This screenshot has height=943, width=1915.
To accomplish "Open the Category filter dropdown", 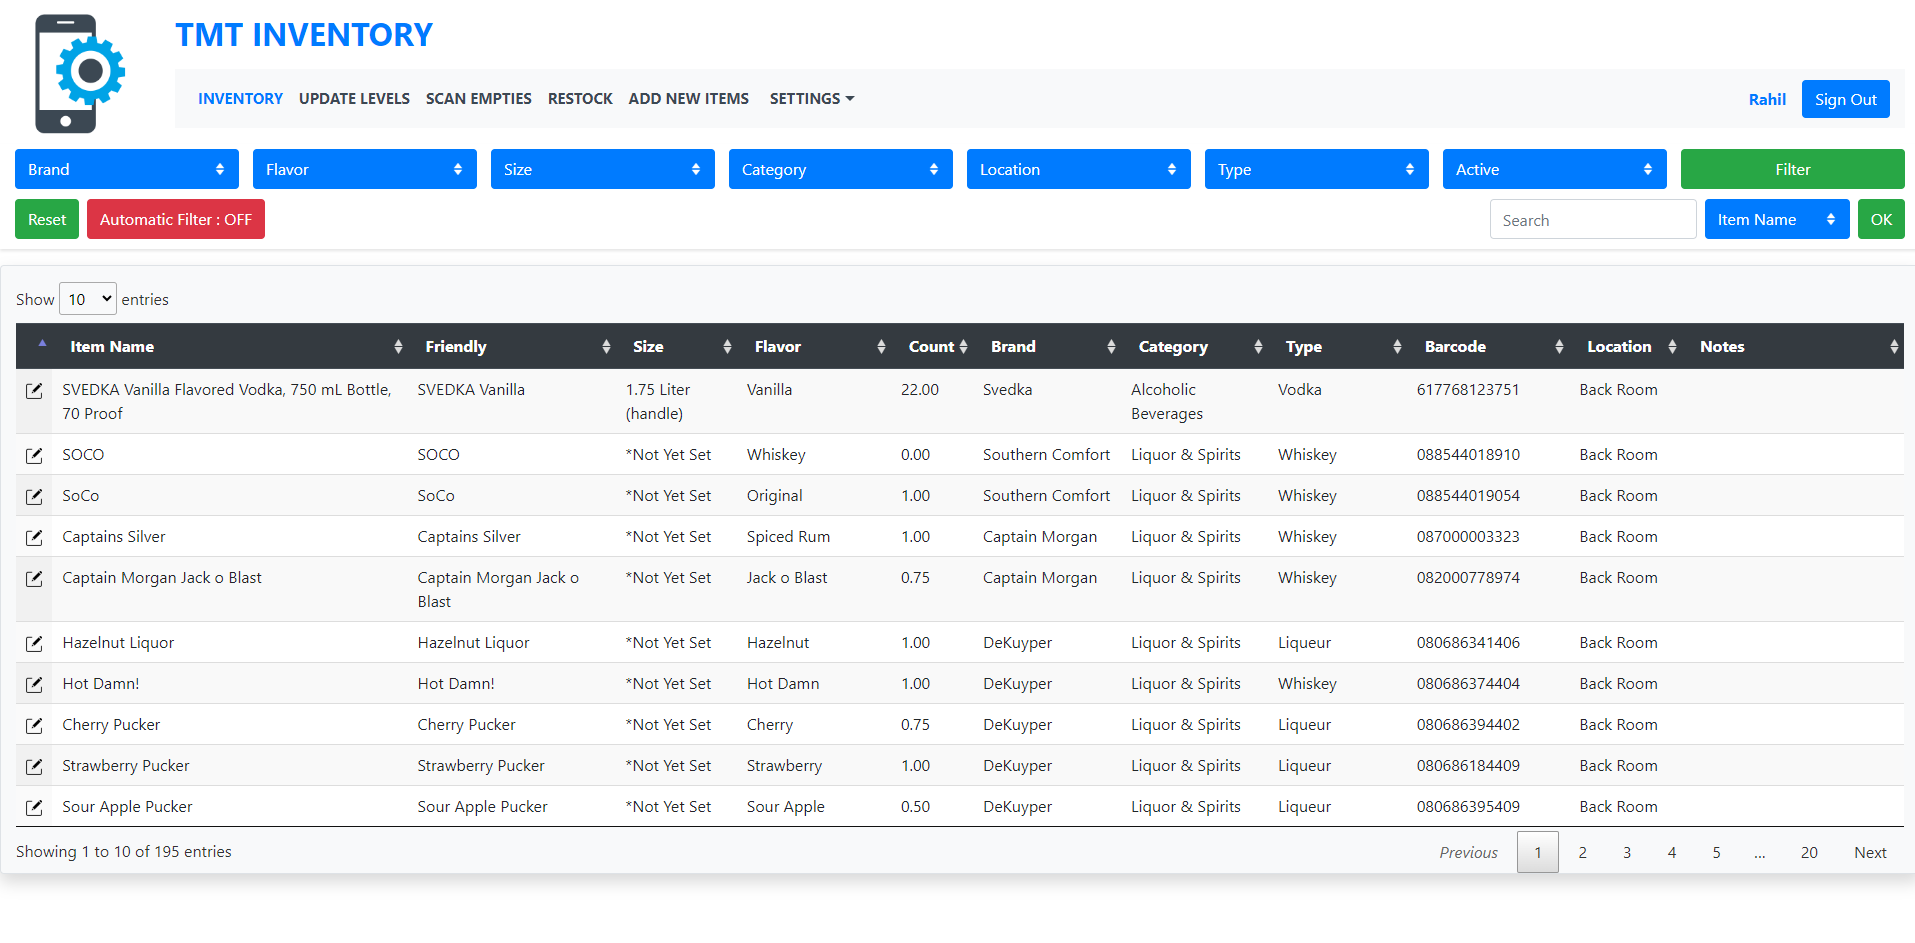I will [841, 169].
